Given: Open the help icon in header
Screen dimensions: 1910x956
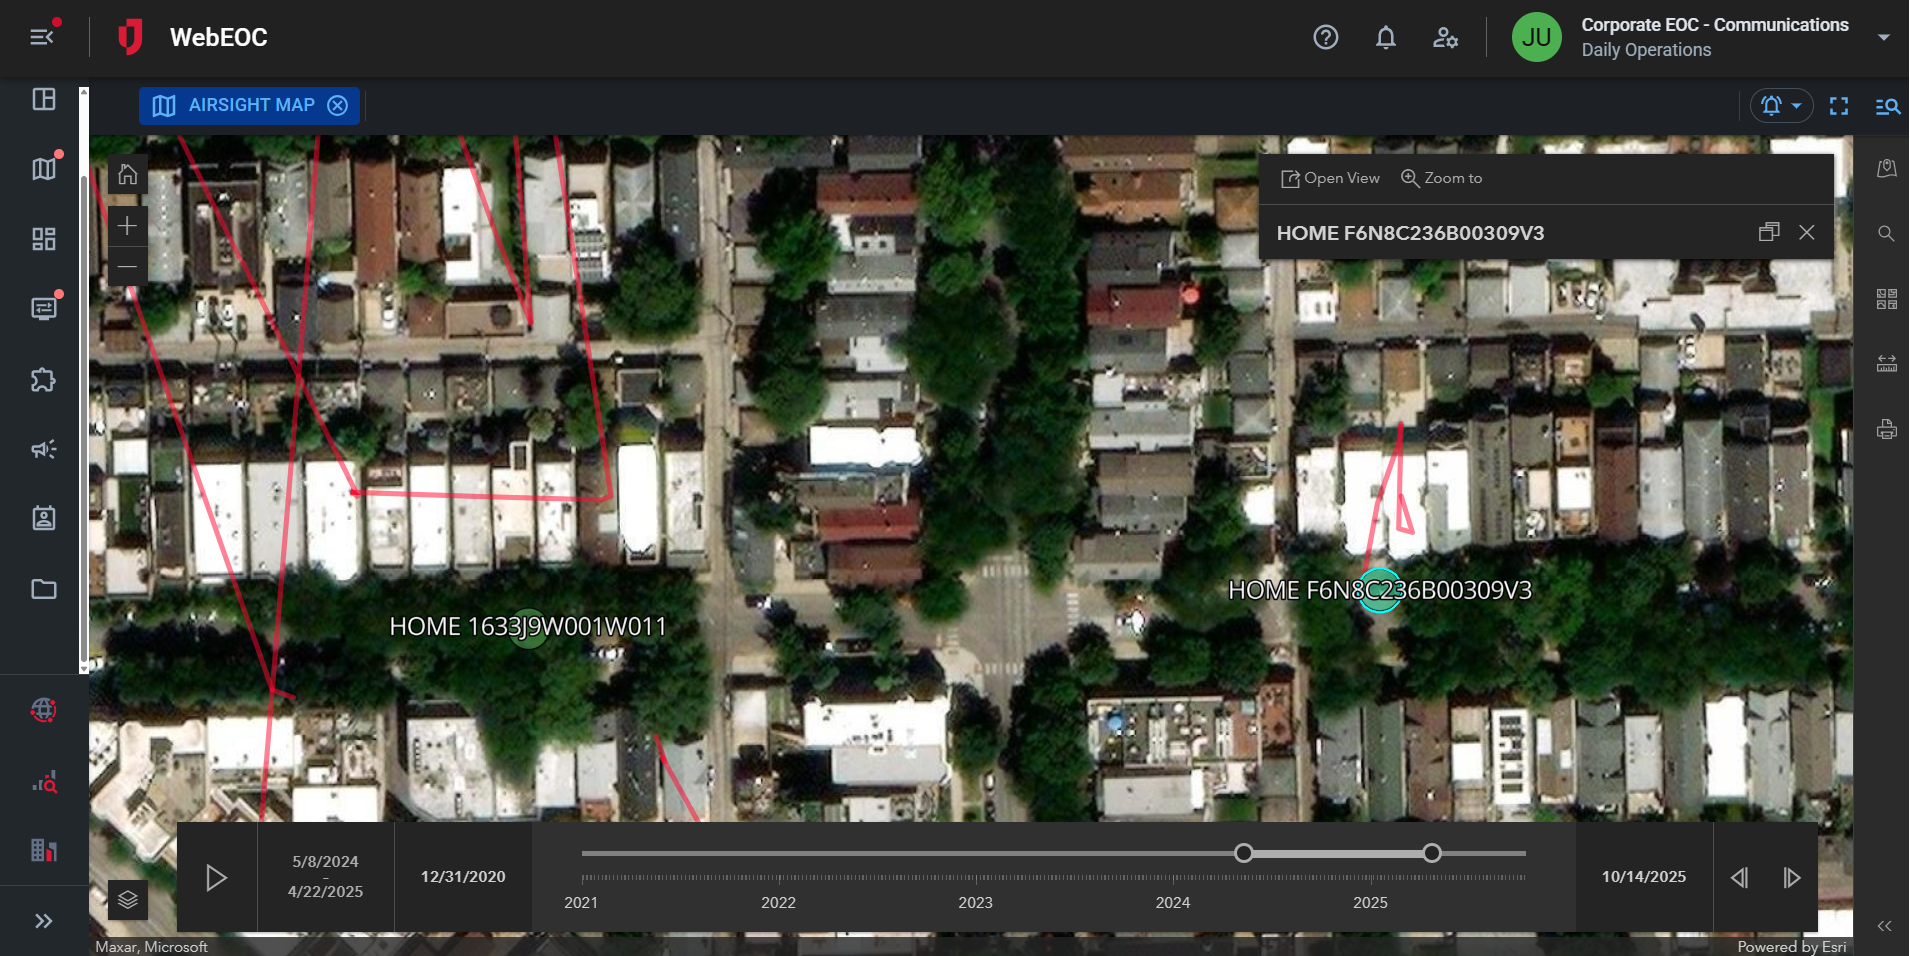Looking at the screenshot, I should click(1325, 38).
